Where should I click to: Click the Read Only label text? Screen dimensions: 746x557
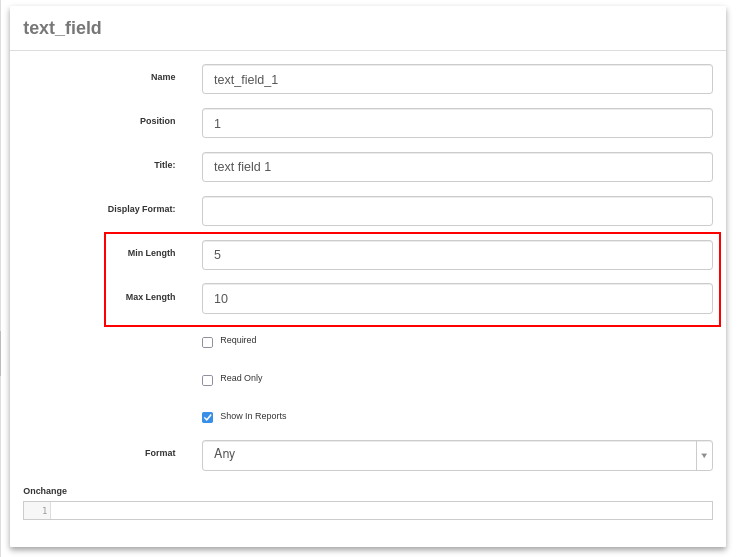click(241, 378)
